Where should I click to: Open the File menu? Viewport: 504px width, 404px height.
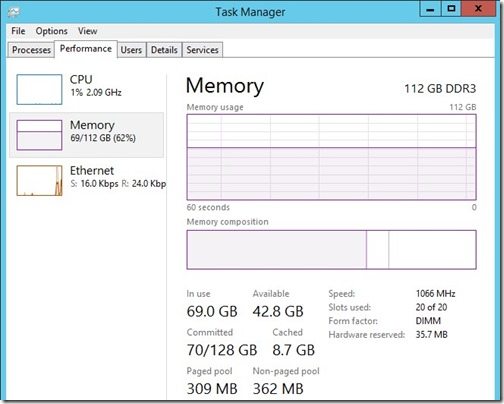point(18,31)
